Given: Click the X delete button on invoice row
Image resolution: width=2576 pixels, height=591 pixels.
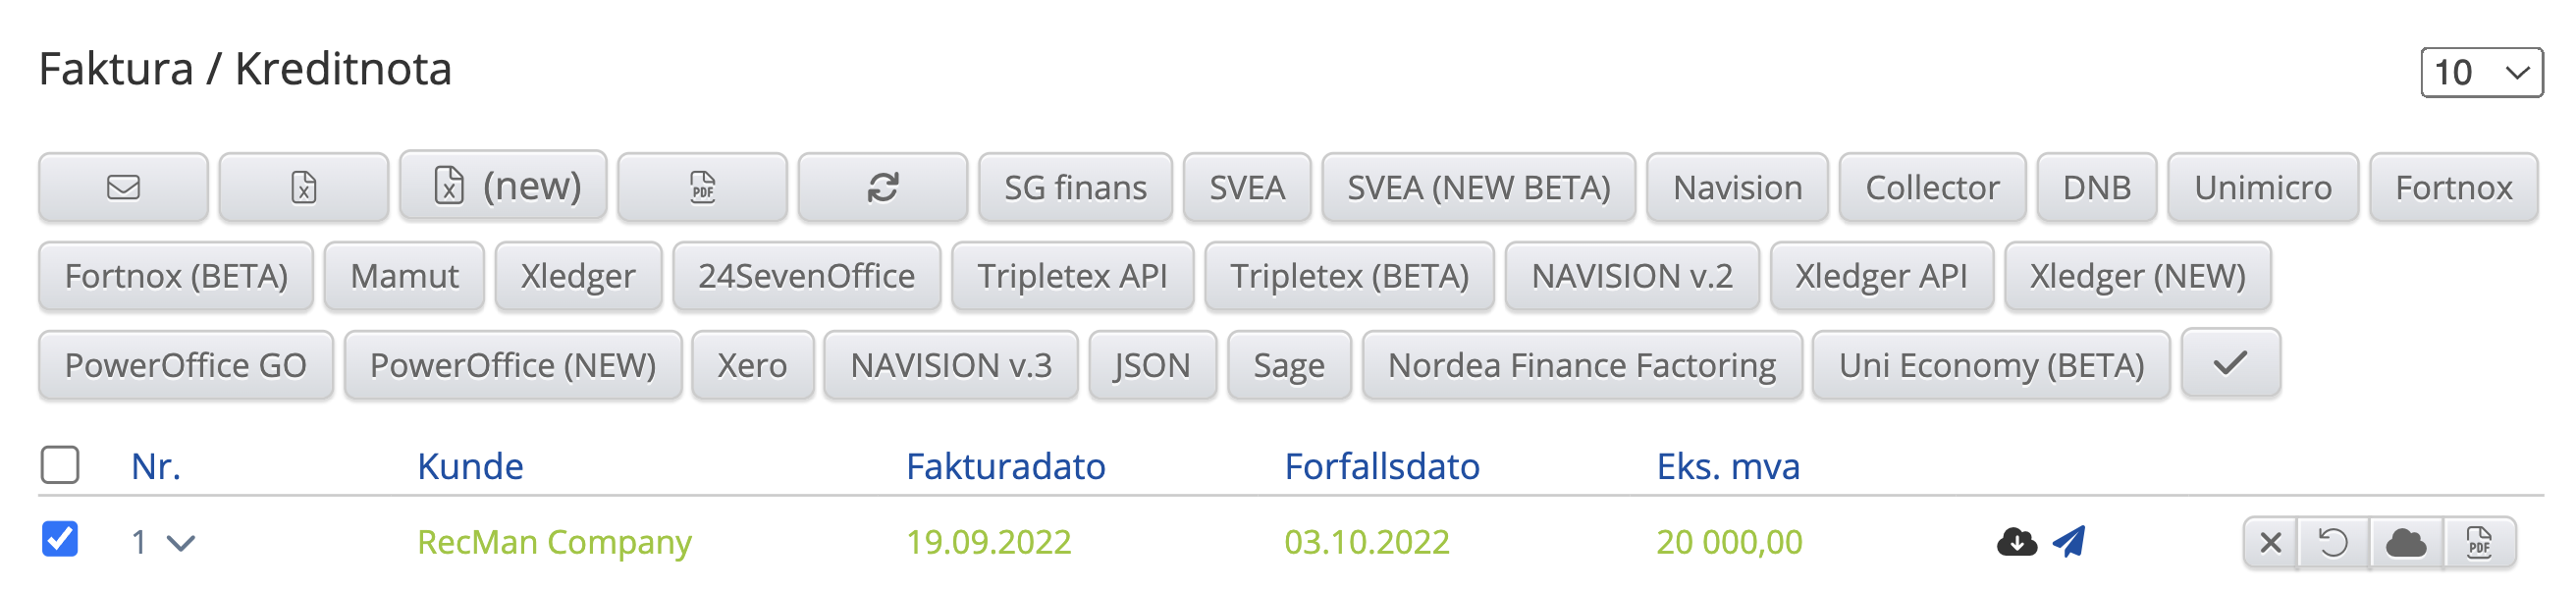Looking at the screenshot, I should (x=2270, y=543).
